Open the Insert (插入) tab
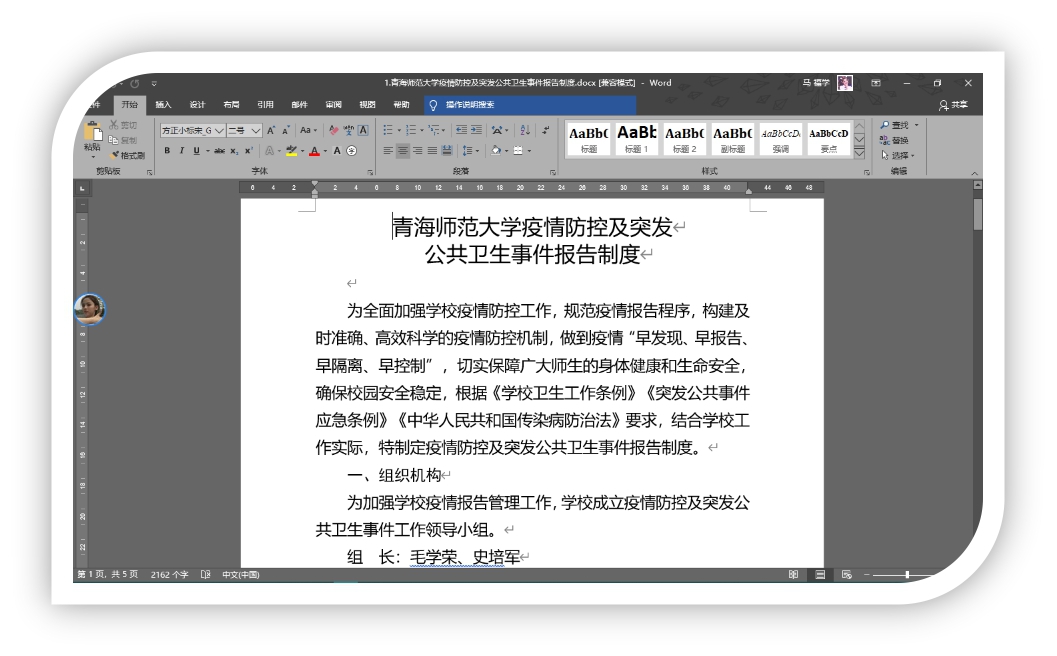This screenshot has height=656, width=1057. coord(163,105)
